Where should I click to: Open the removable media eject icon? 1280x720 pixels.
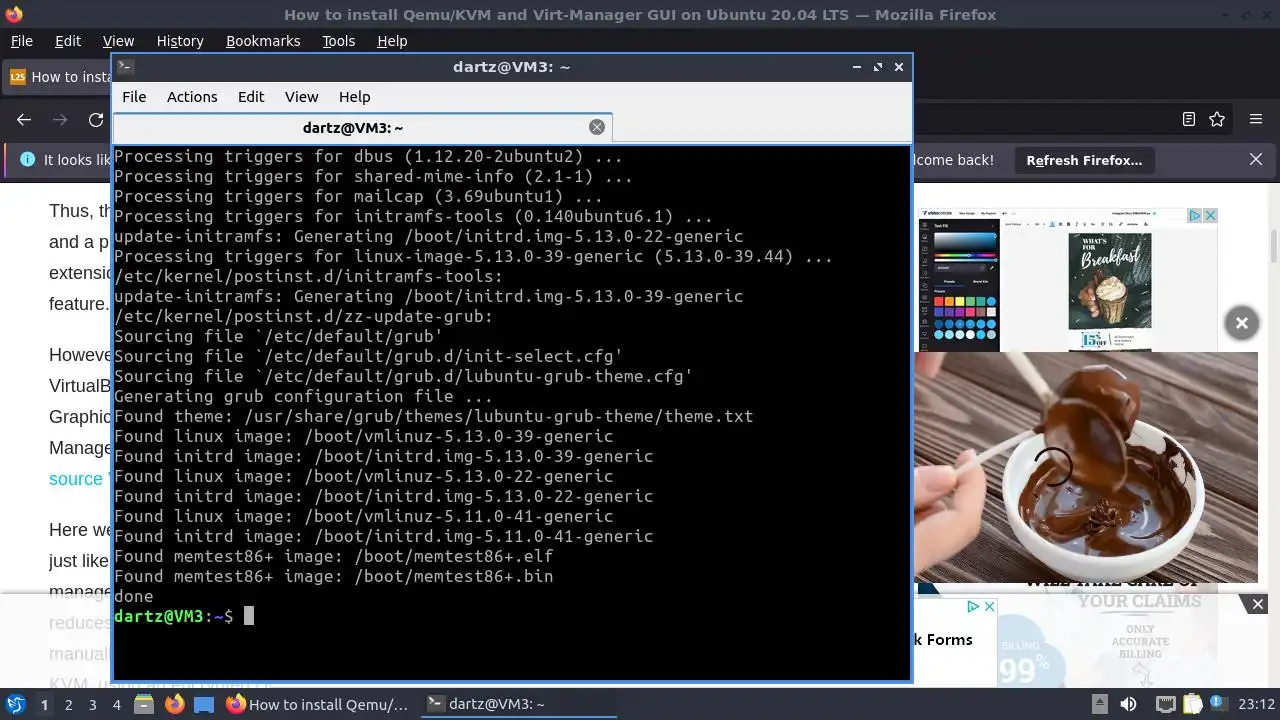tap(1099, 704)
